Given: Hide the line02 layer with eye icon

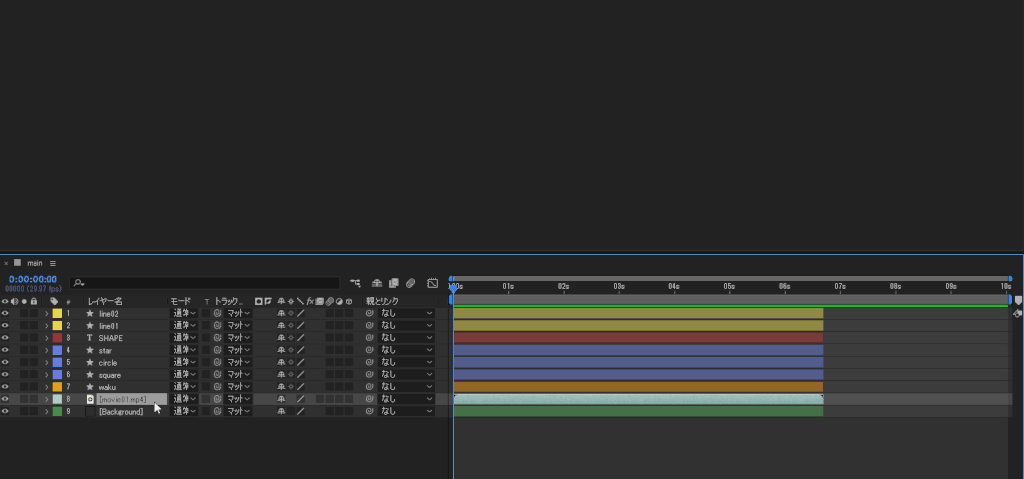Looking at the screenshot, I should 5,314.
